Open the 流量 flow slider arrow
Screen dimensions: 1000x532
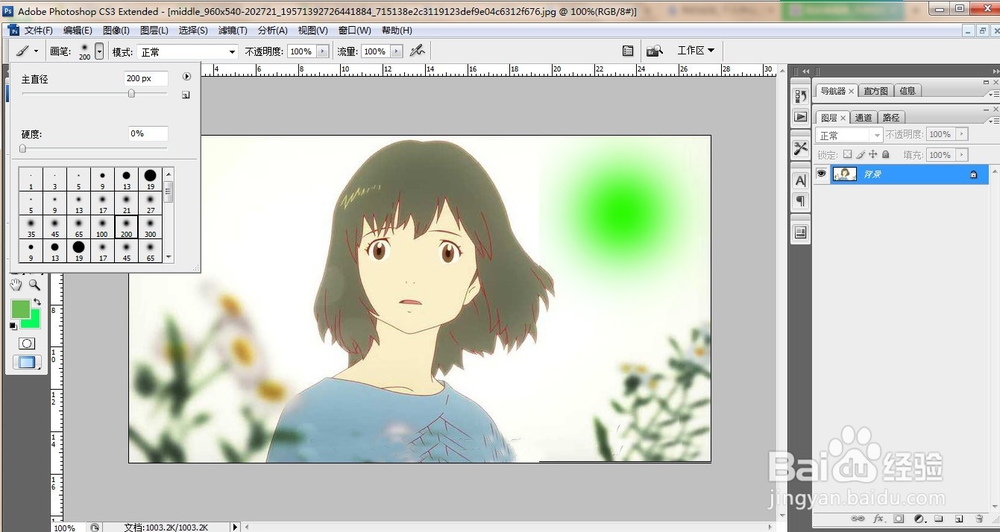coord(397,52)
